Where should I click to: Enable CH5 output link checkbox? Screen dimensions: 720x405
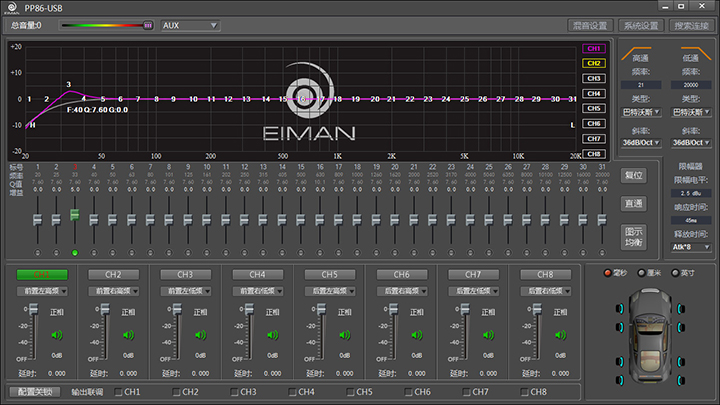[351, 392]
